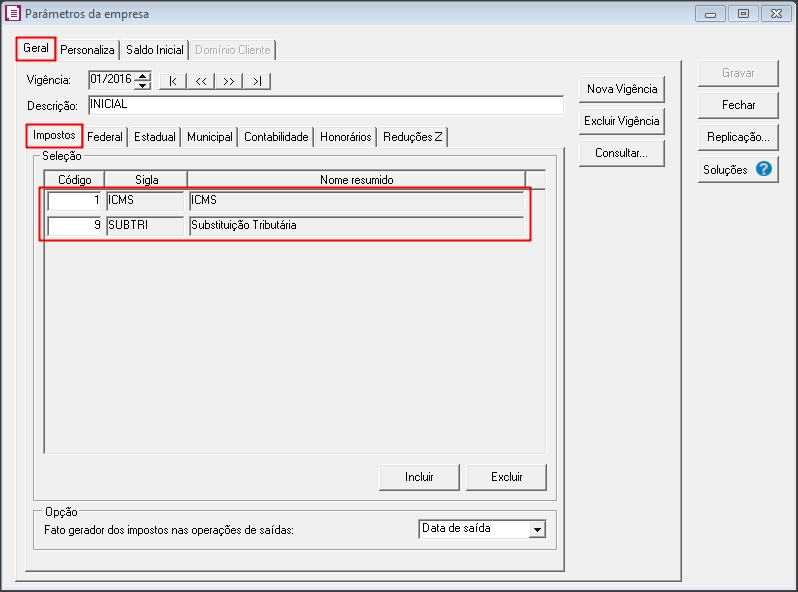Decrease the Vigência date with down arrow
This screenshot has height=592, width=798.
tap(143, 86)
